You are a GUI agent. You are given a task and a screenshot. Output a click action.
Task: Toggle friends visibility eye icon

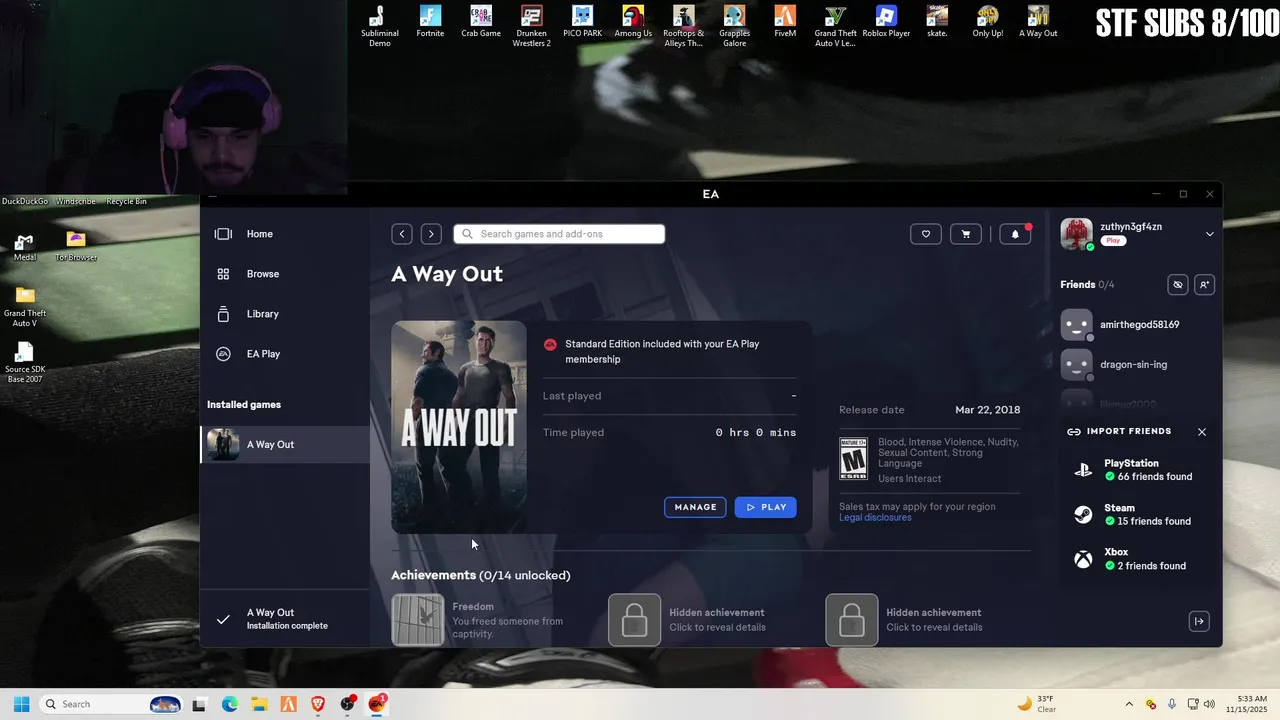point(1178,285)
